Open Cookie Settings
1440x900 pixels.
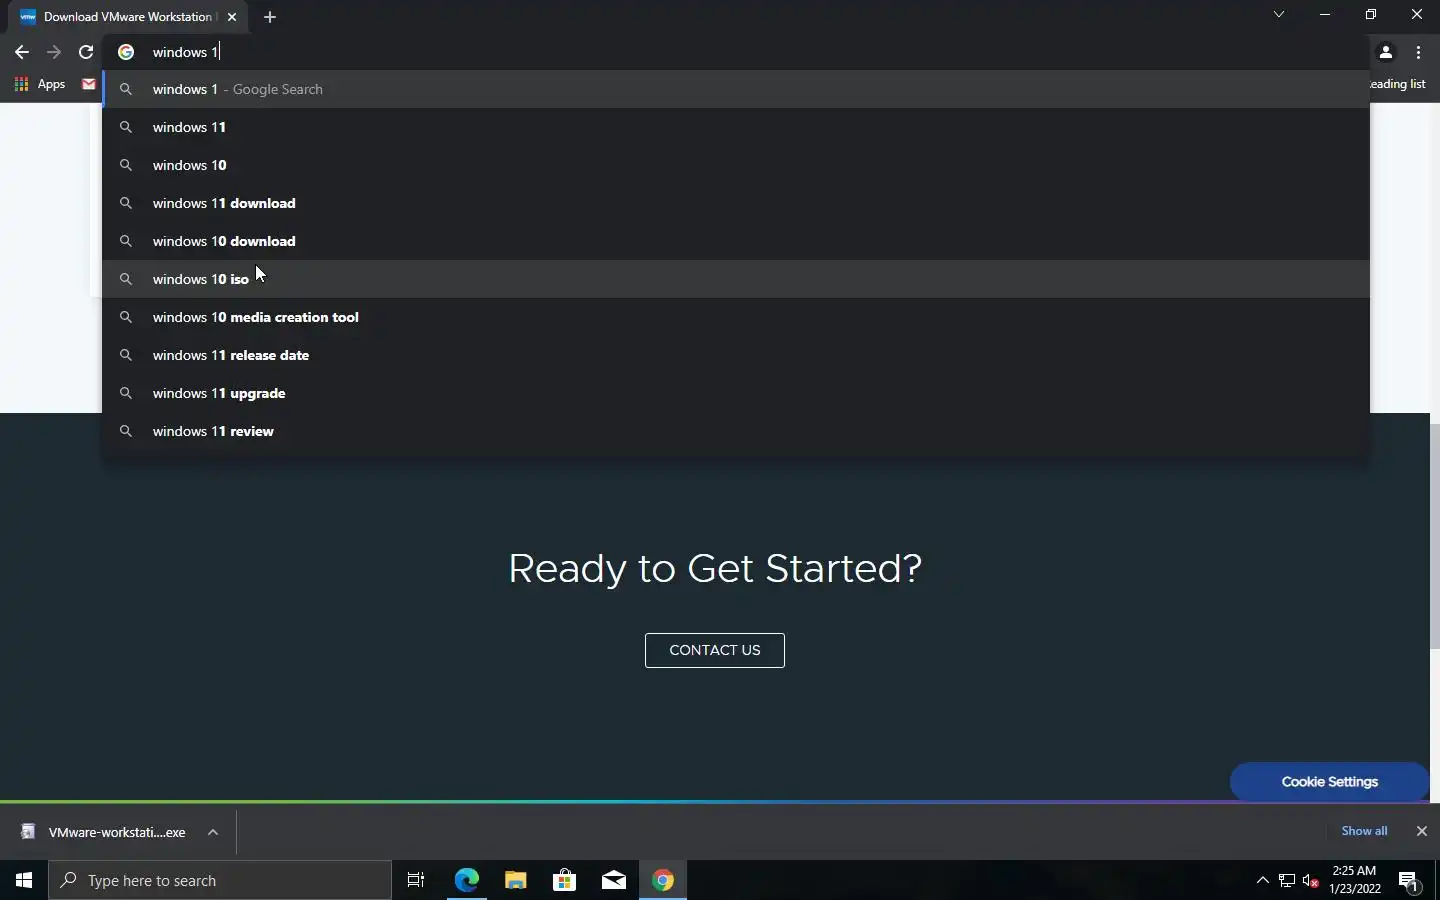(x=1330, y=782)
